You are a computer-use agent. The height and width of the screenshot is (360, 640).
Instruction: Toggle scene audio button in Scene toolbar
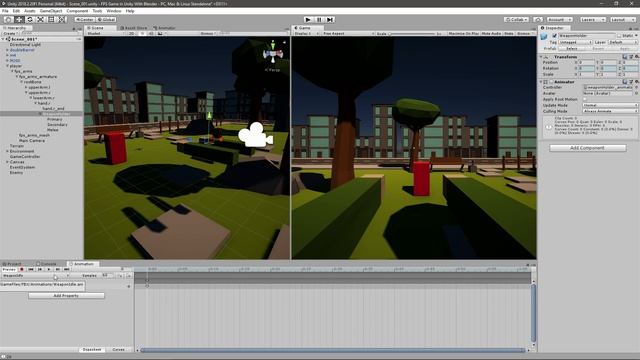(x=151, y=33)
